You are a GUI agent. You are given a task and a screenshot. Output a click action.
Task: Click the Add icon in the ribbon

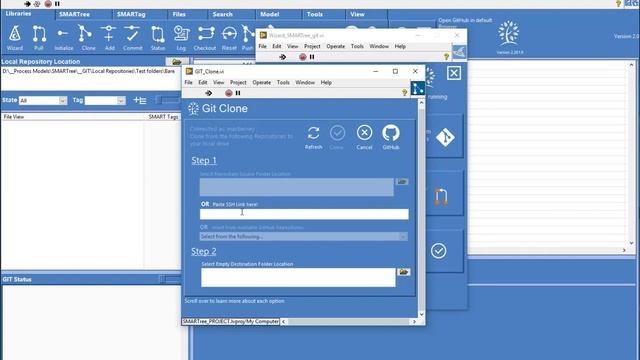(x=109, y=38)
